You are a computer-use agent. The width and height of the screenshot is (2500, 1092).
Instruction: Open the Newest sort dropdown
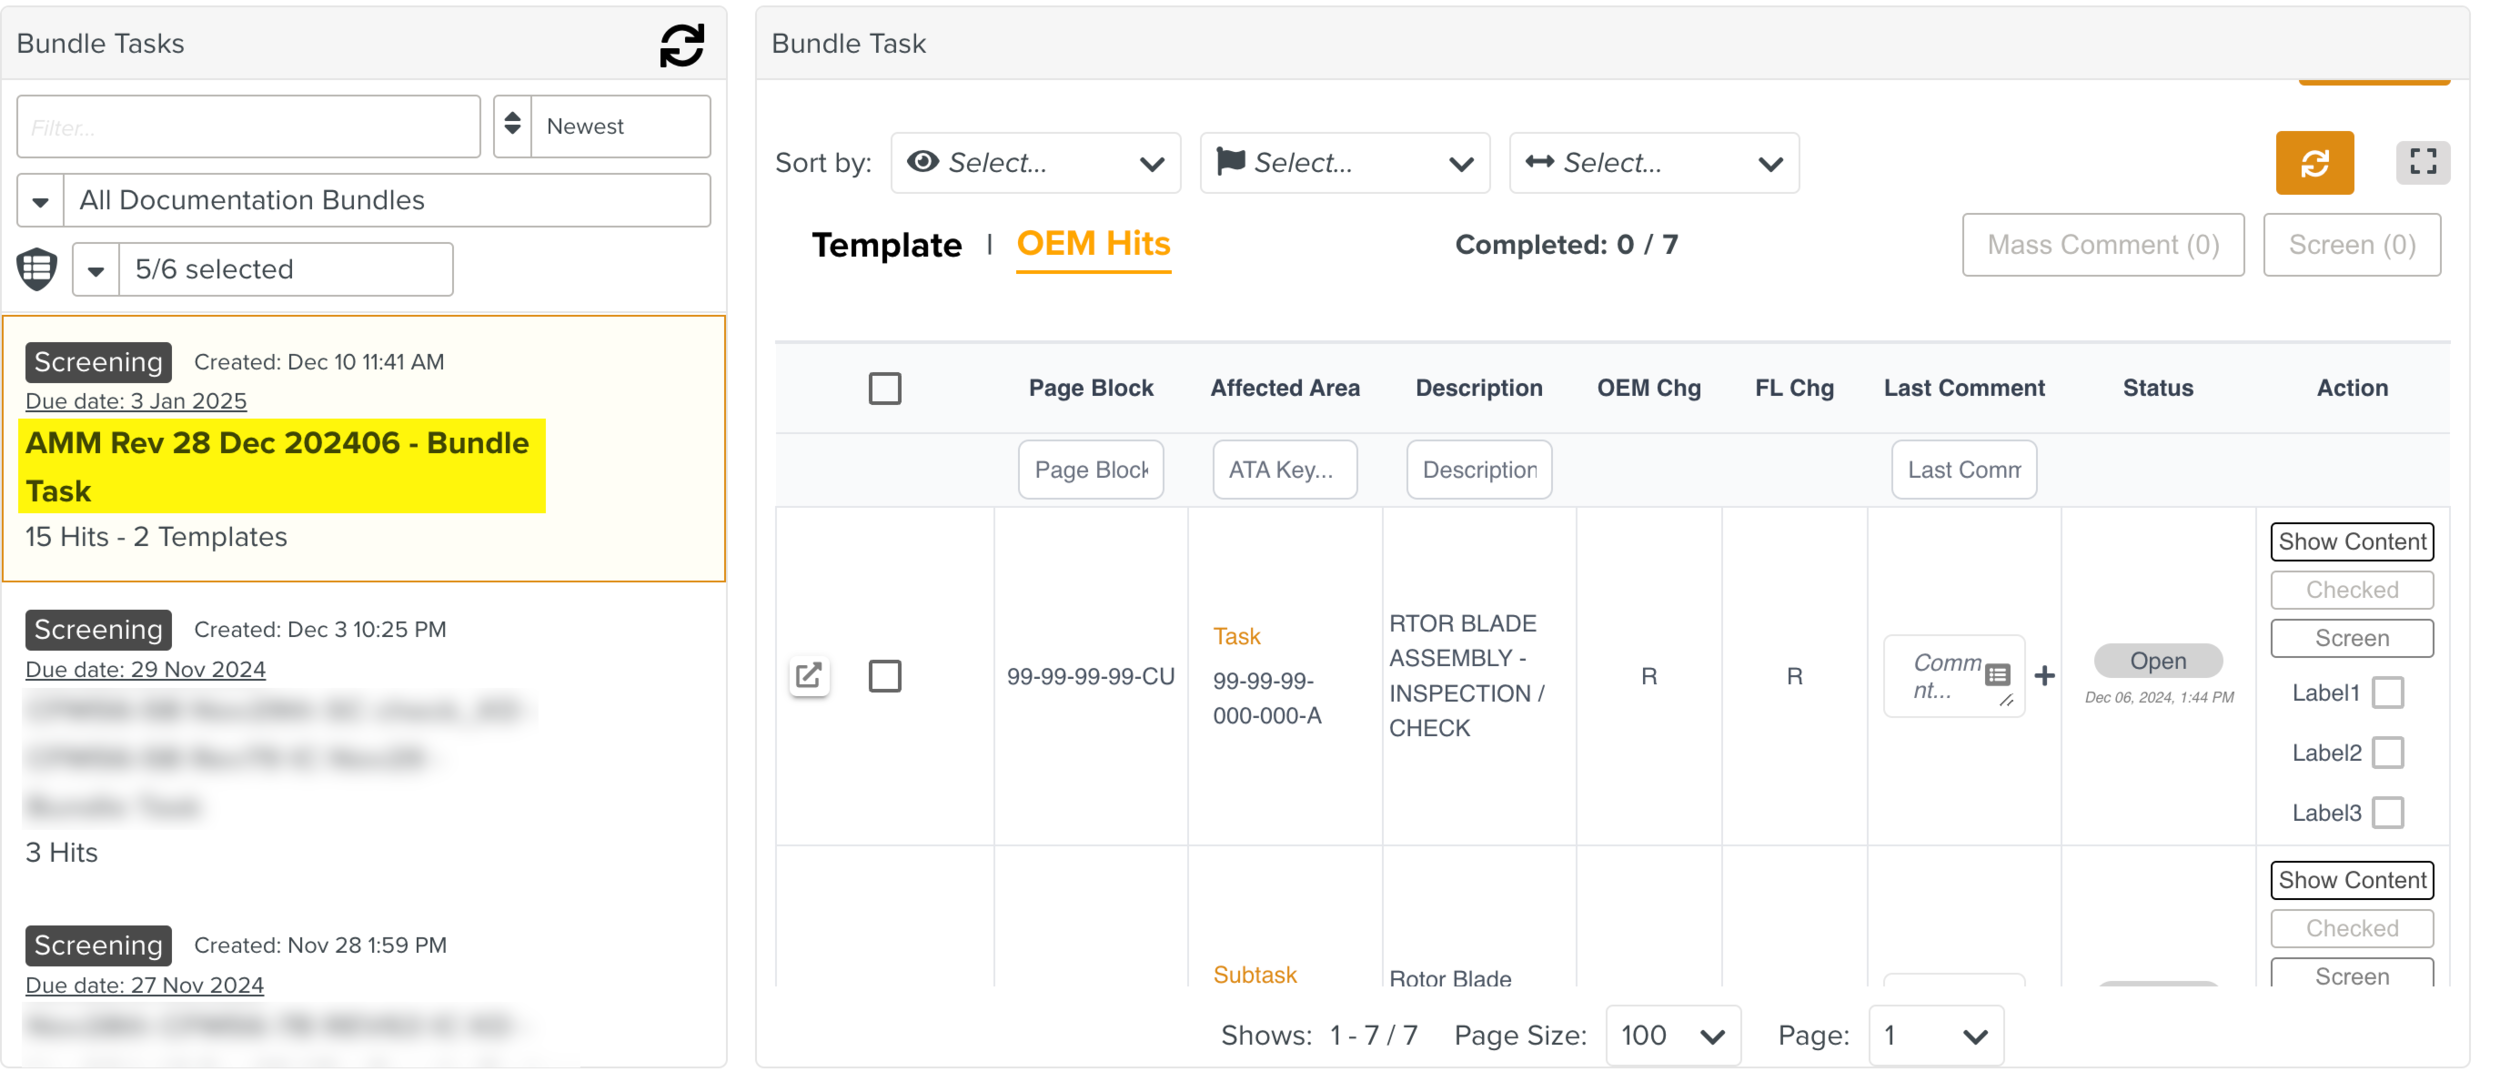(620, 126)
